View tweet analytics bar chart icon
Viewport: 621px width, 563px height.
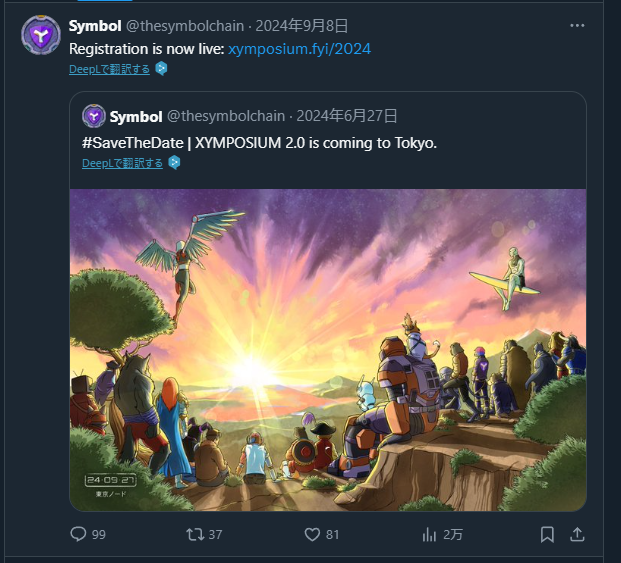click(x=429, y=534)
